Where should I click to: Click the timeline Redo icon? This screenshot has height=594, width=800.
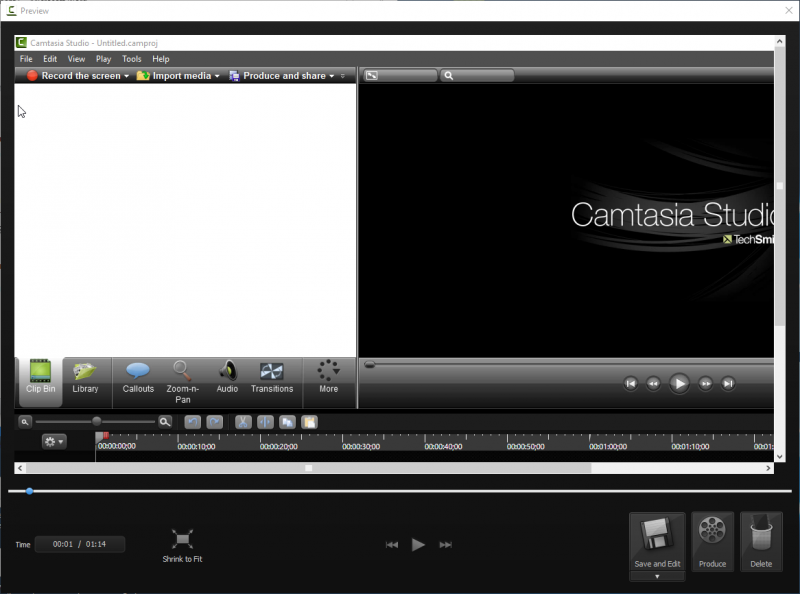(215, 422)
